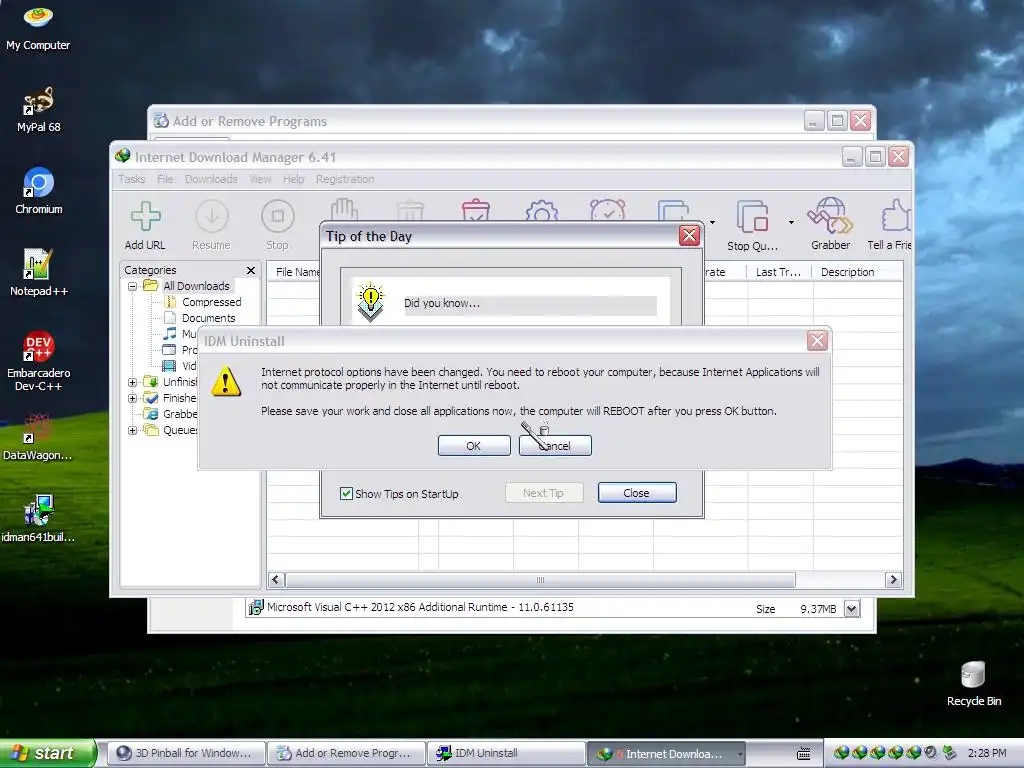Open the Tasks menu
The height and width of the screenshot is (768, 1024).
[131, 179]
